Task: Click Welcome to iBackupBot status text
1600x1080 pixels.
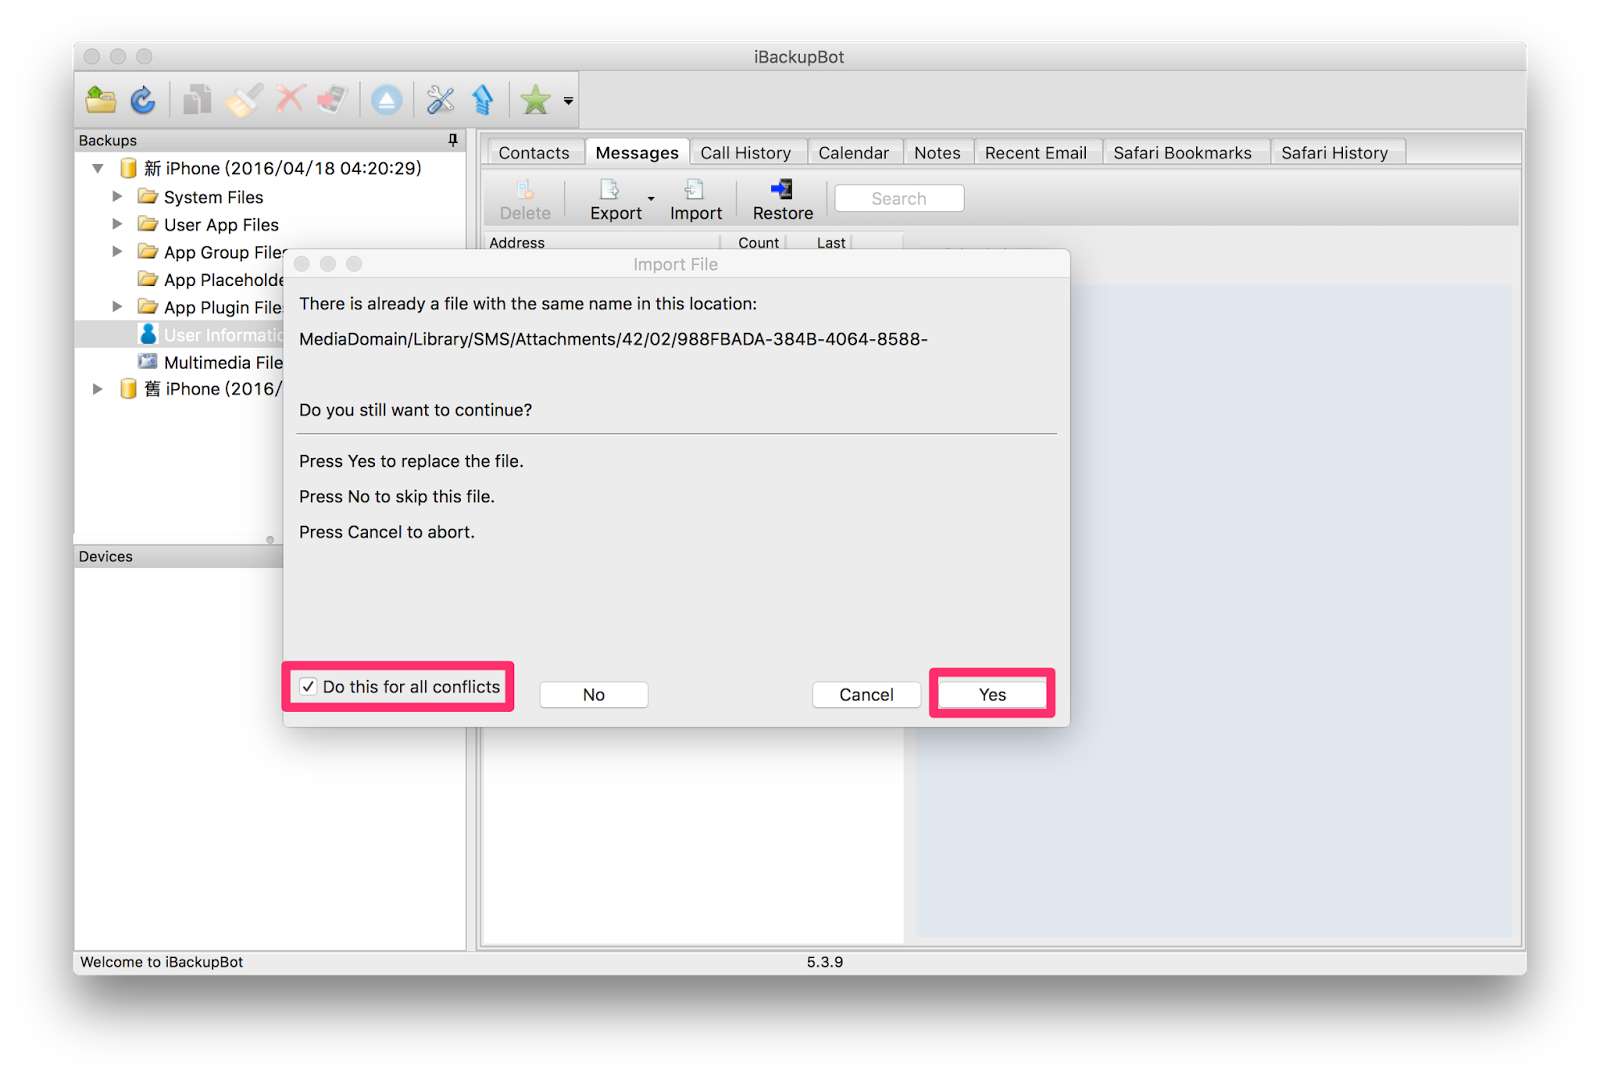Action: tap(161, 962)
